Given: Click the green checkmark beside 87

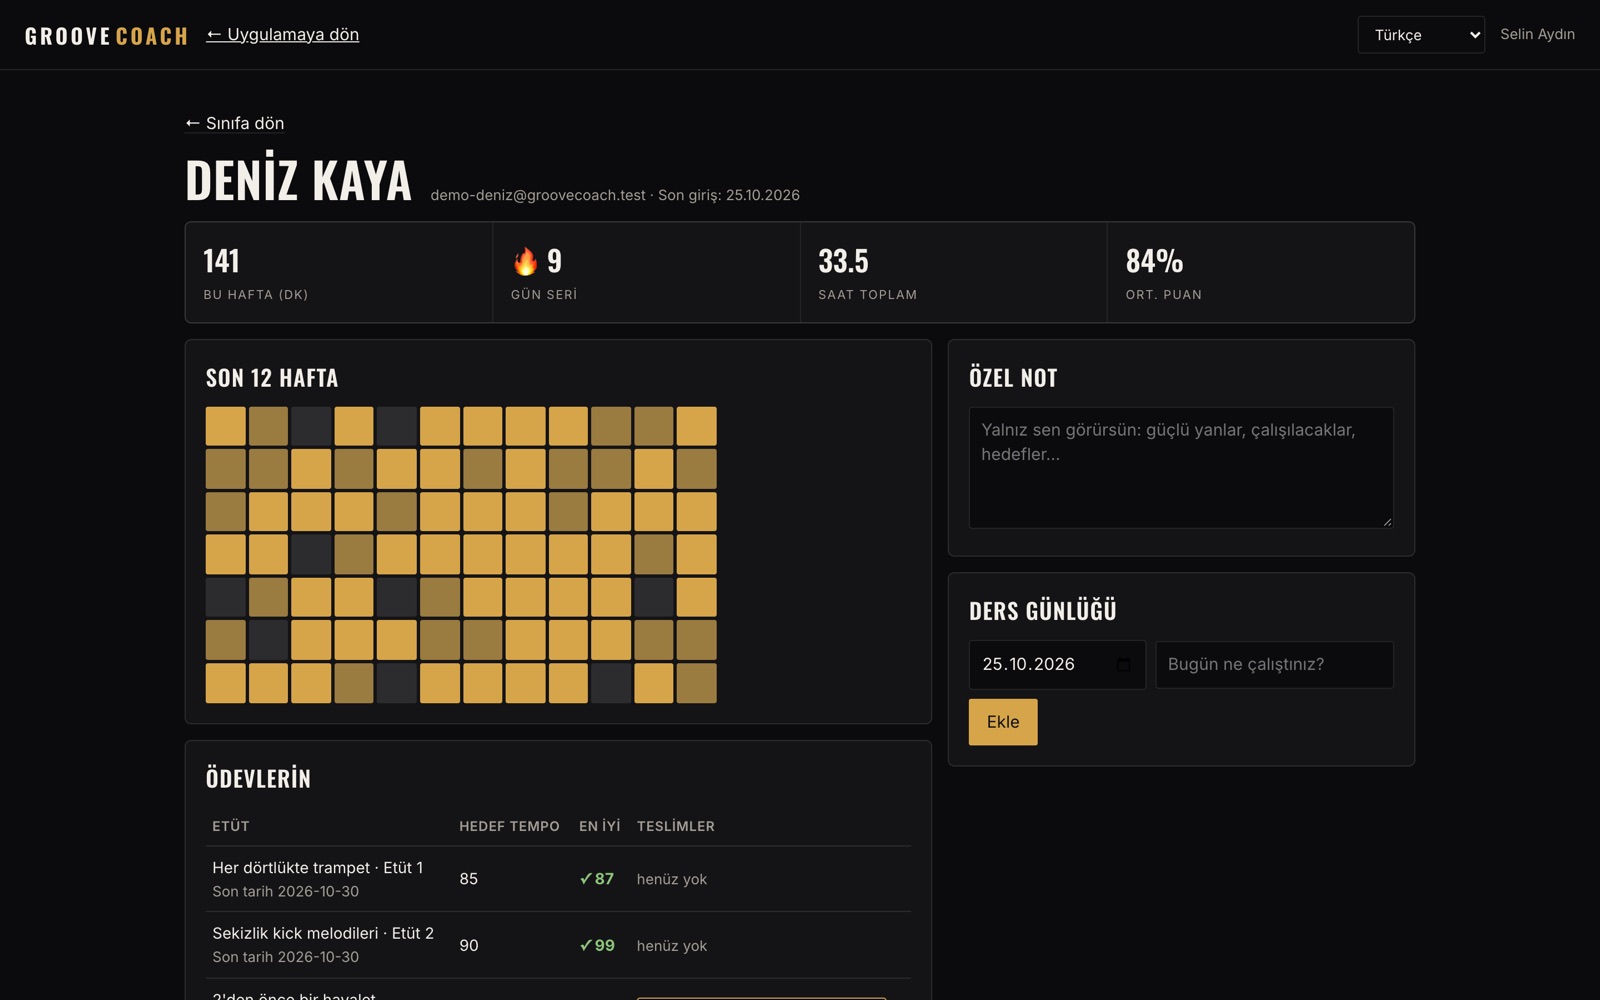Looking at the screenshot, I should [586, 879].
